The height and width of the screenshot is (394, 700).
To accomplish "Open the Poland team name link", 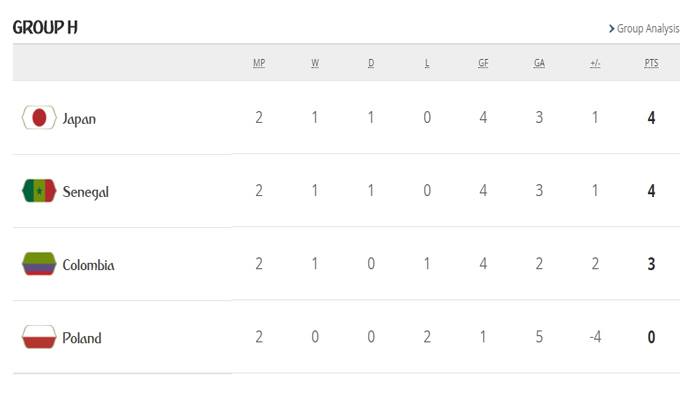I will pos(82,338).
